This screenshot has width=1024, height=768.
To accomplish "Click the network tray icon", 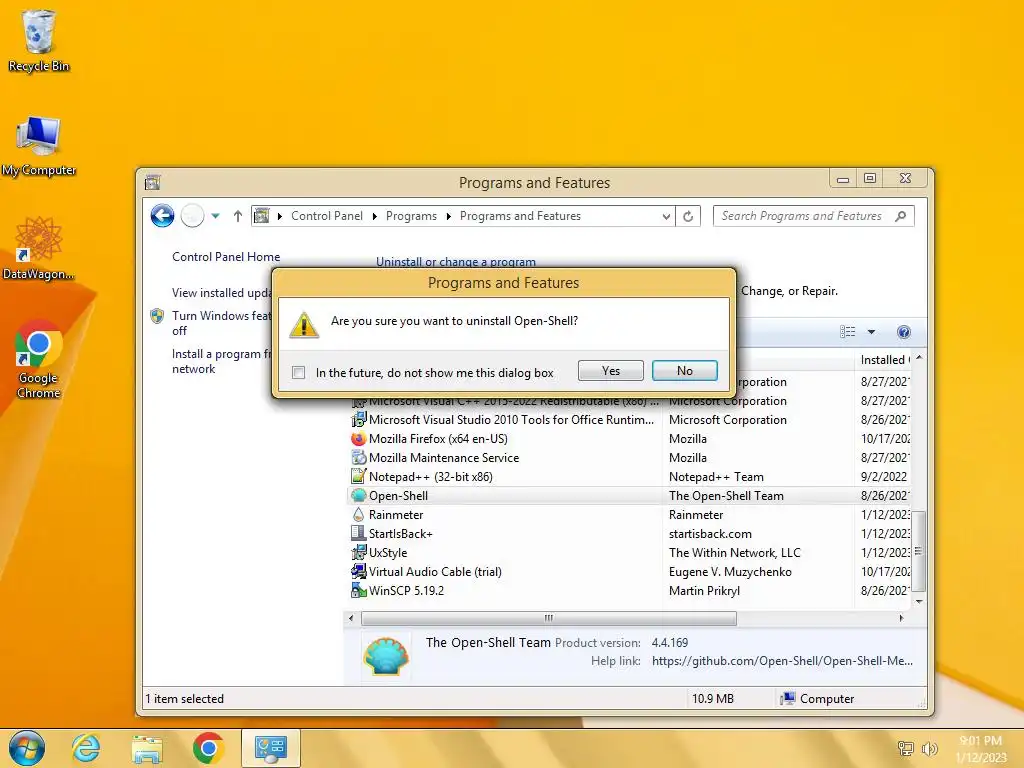I will pos(906,748).
